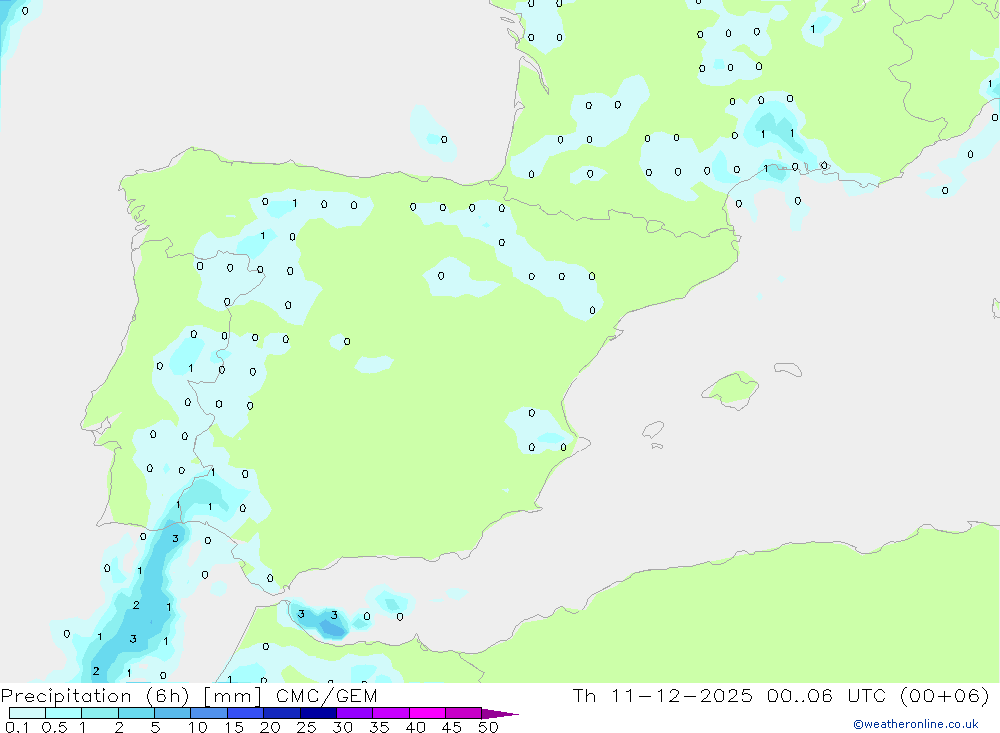Click the legend label '45'
Viewport: 1000px width, 733px height.
click(452, 727)
